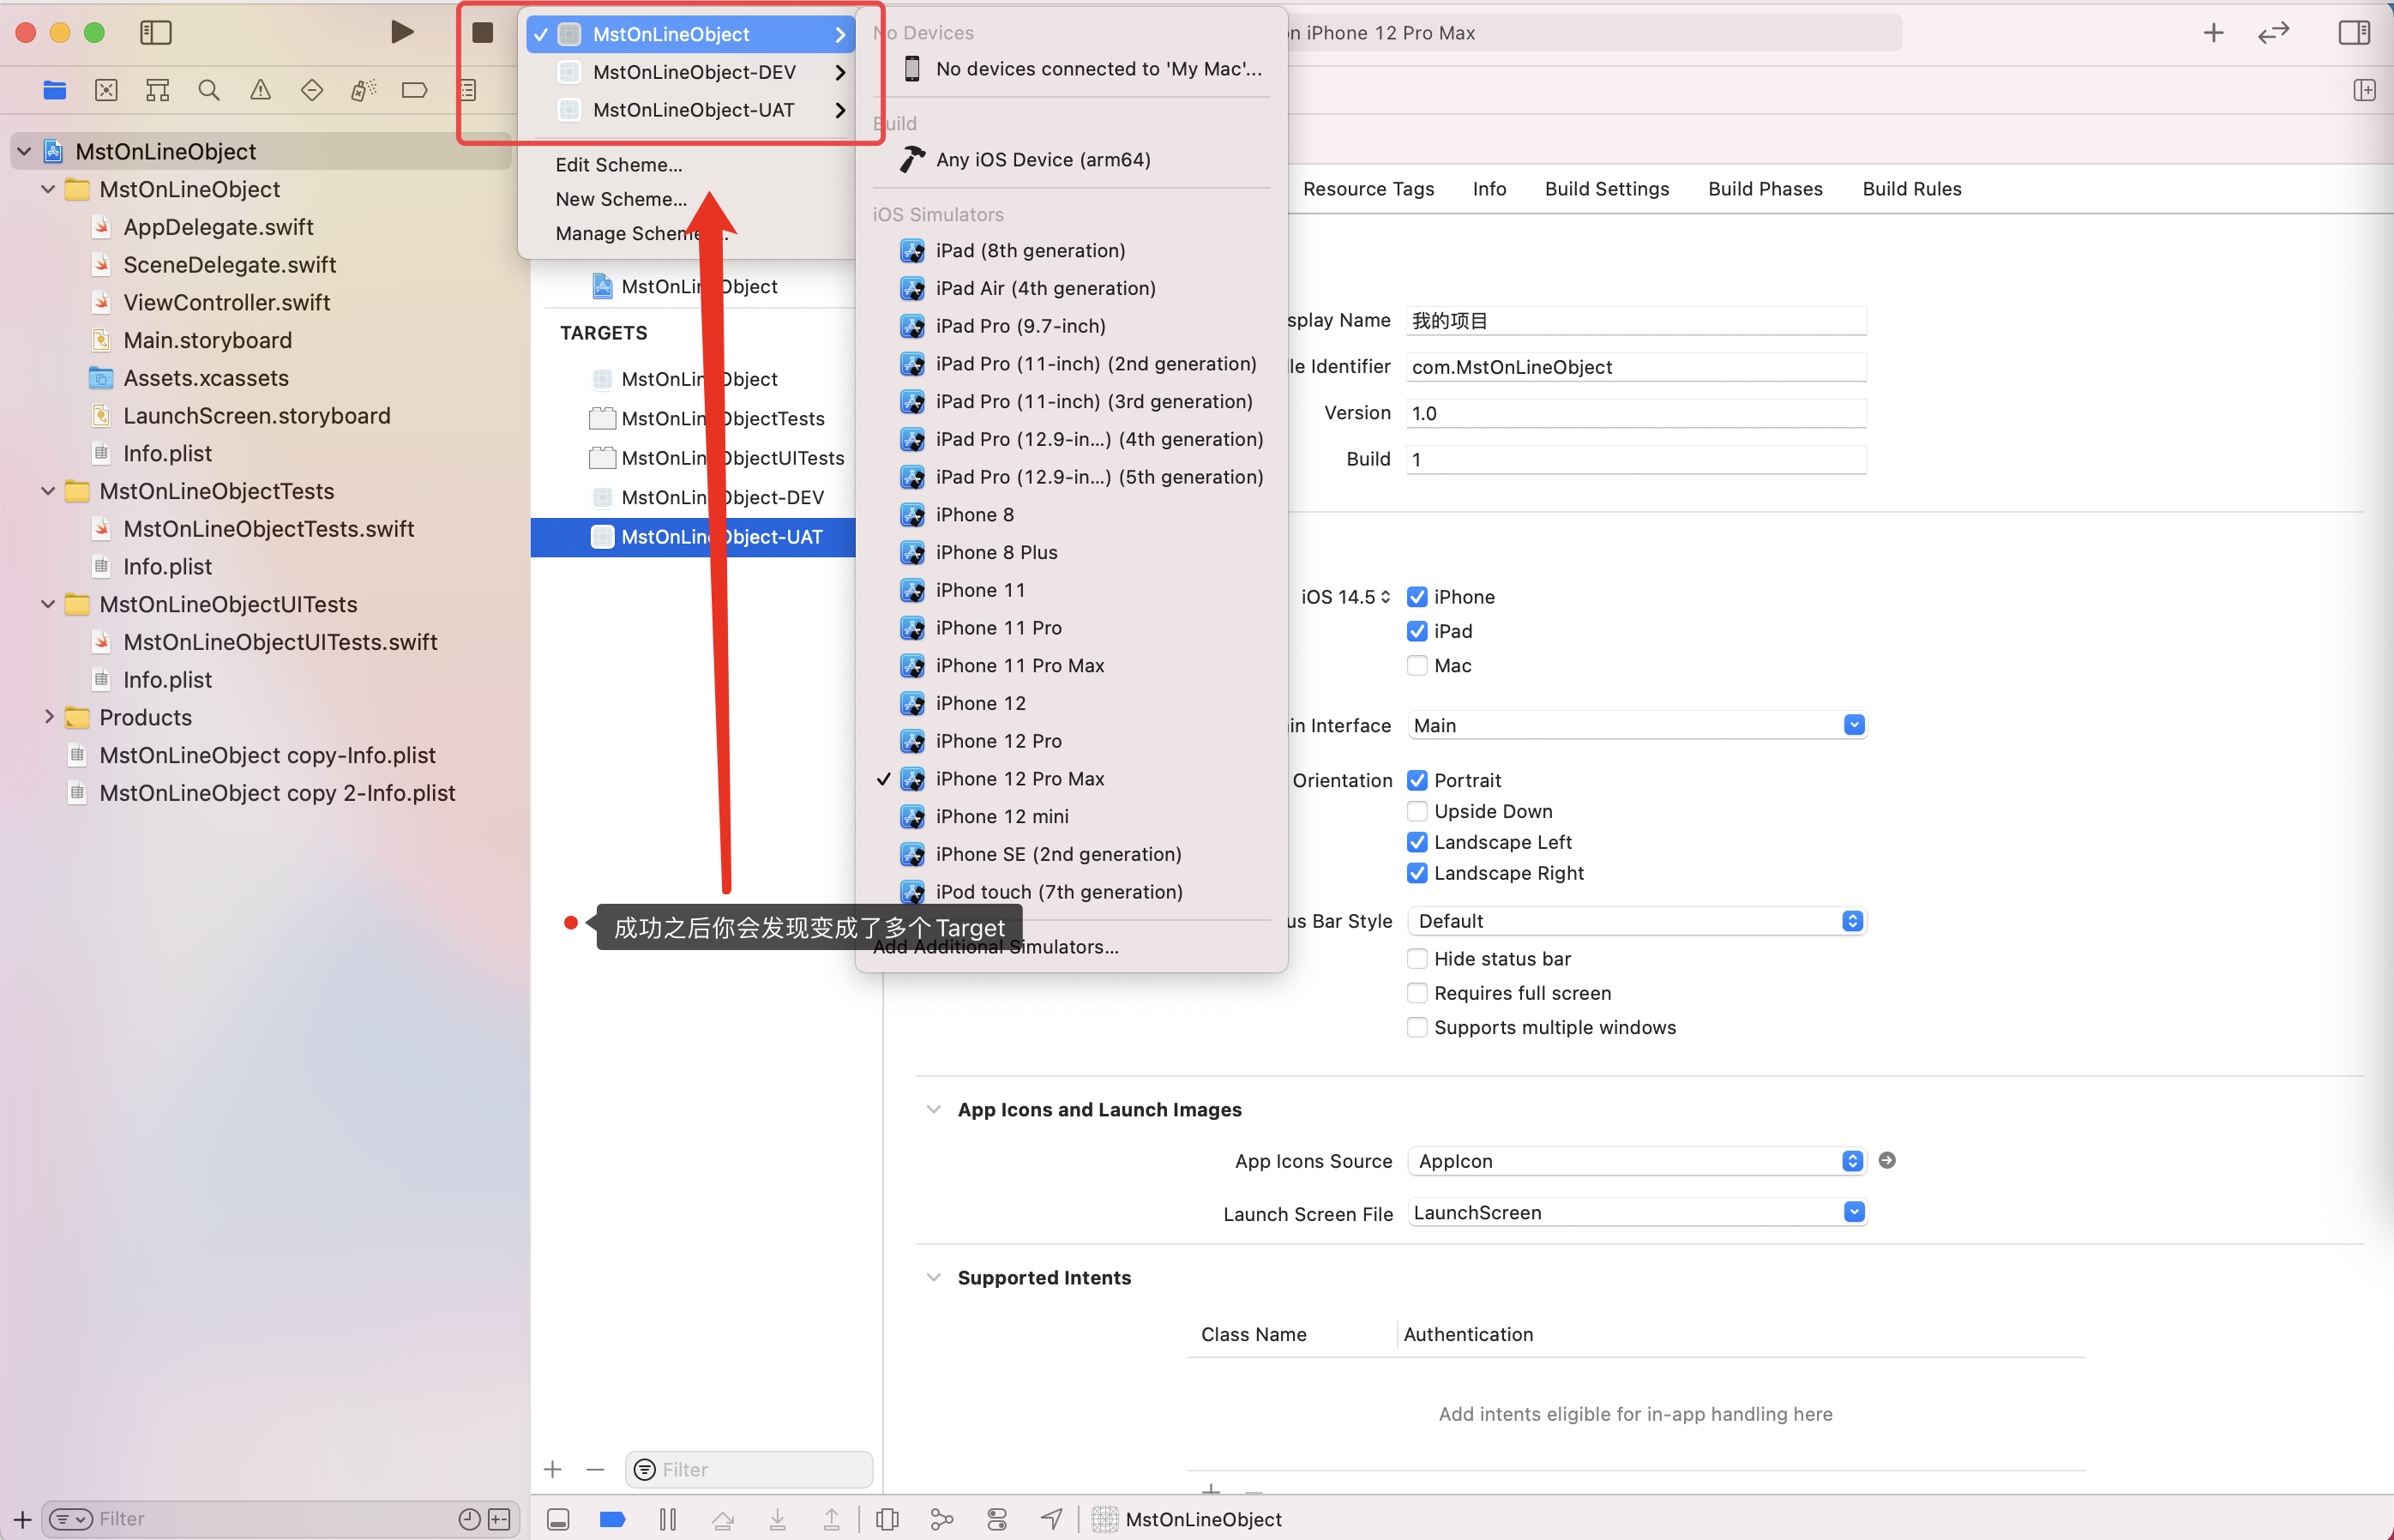Click the breakpoints toggle icon in debug bar
The height and width of the screenshot is (1540, 2394).
613,1520
